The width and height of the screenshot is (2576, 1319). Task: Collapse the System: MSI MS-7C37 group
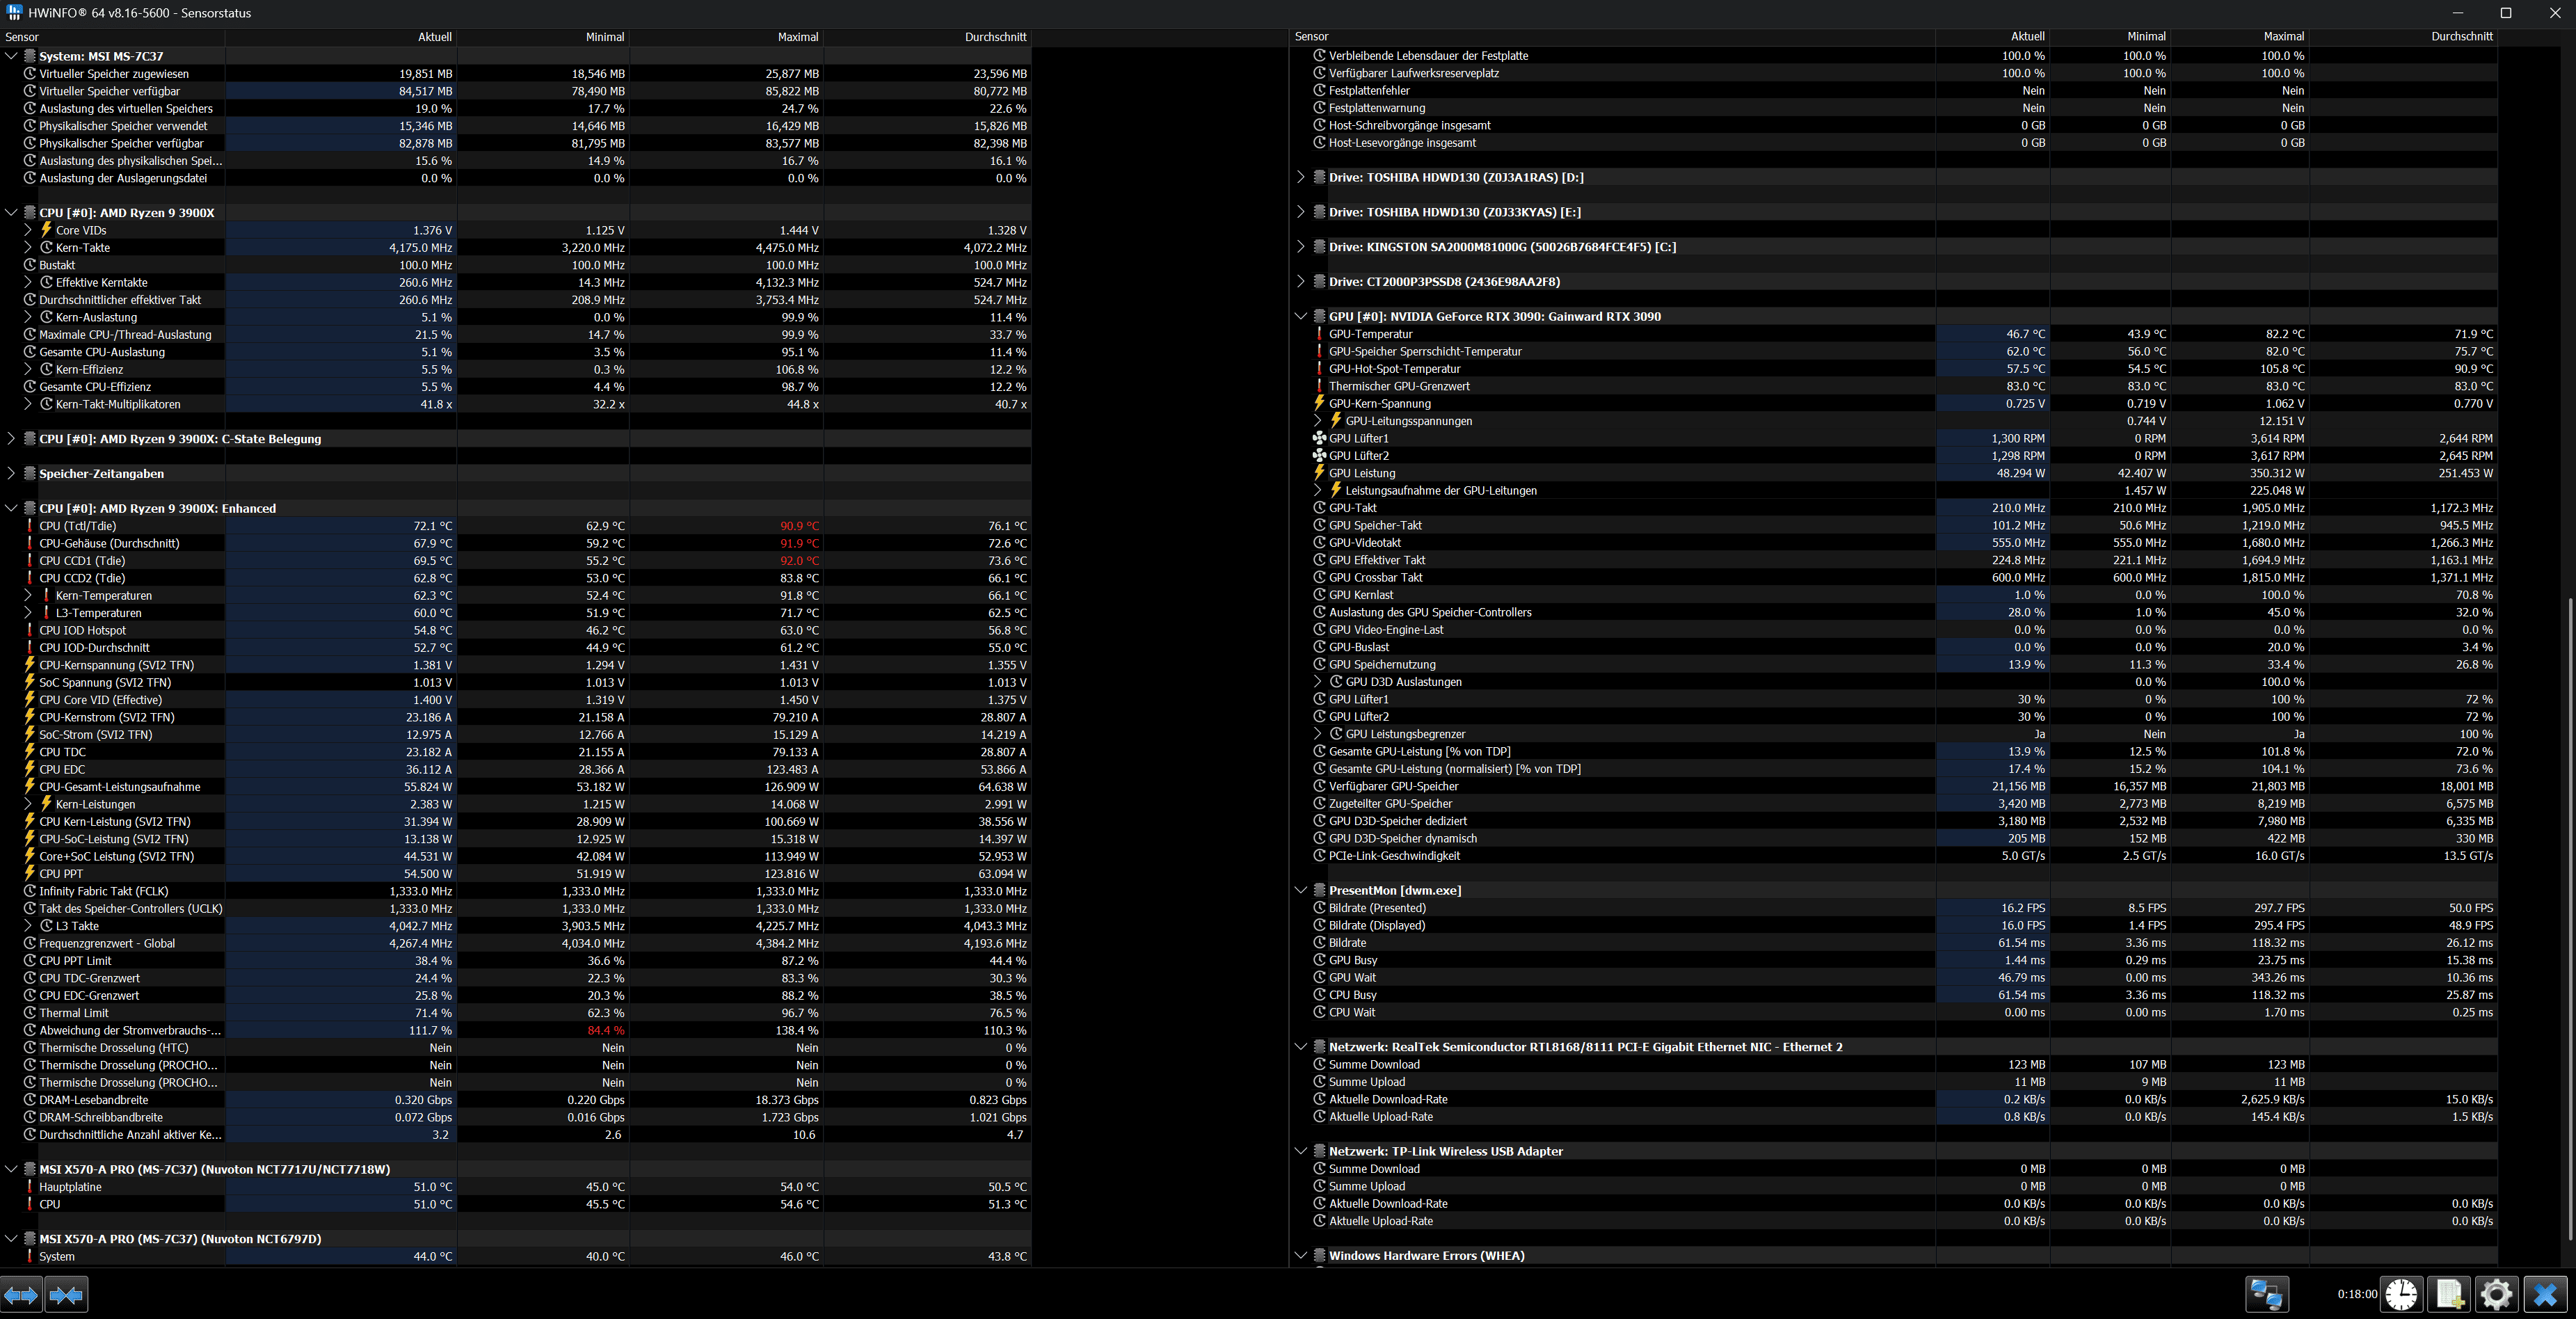tap(11, 56)
